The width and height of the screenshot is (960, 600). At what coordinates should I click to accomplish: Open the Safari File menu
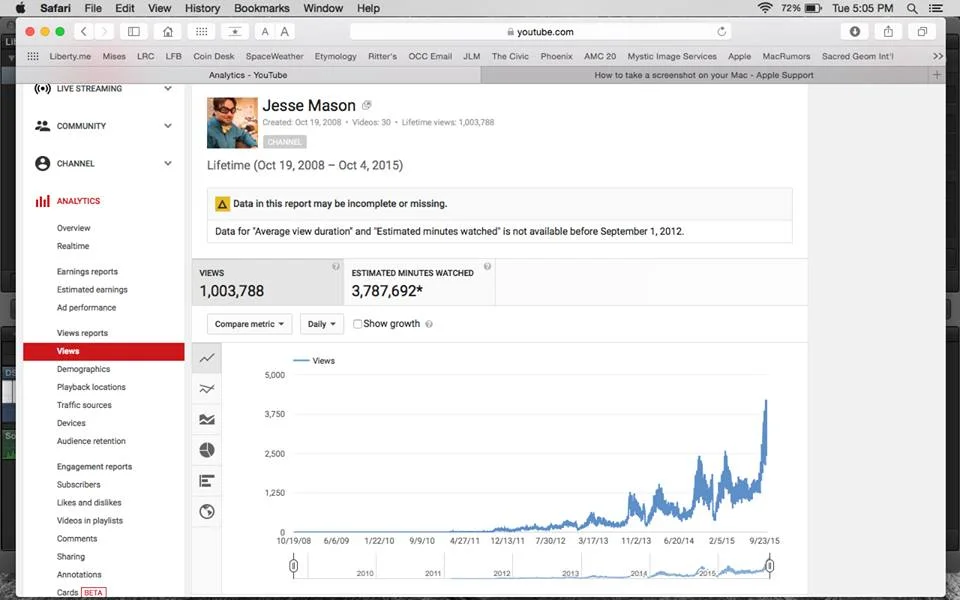[93, 9]
